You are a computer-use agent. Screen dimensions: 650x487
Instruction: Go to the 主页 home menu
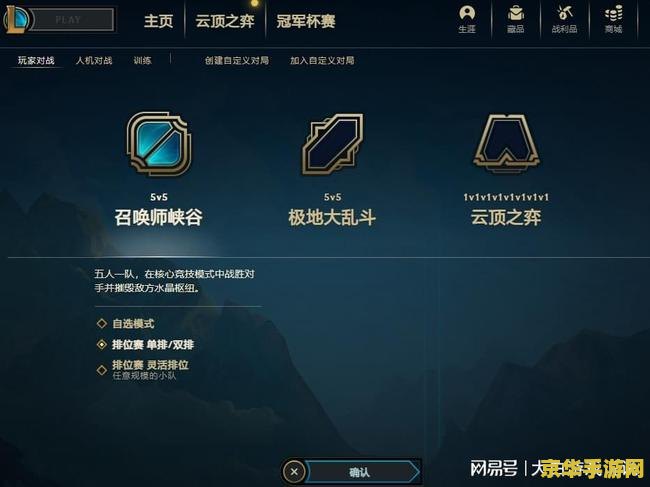pyautogui.click(x=158, y=21)
